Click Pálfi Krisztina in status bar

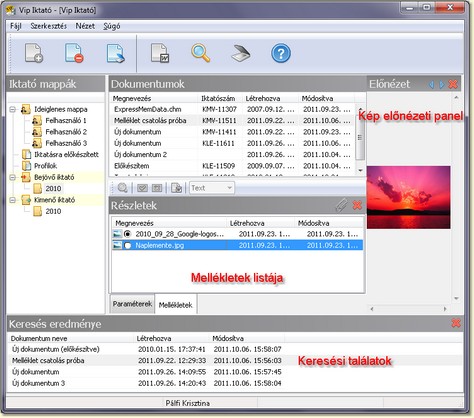coord(188,403)
